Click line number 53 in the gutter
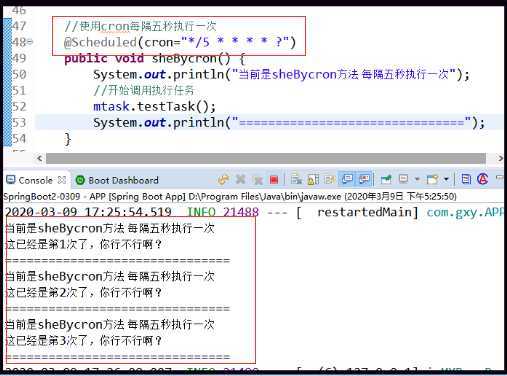The height and width of the screenshot is (376, 507). pos(19,123)
